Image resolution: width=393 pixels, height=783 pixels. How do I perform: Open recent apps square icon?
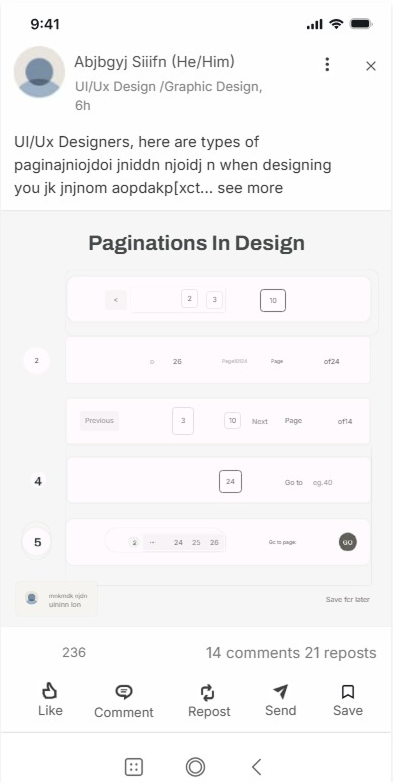tap(133, 767)
